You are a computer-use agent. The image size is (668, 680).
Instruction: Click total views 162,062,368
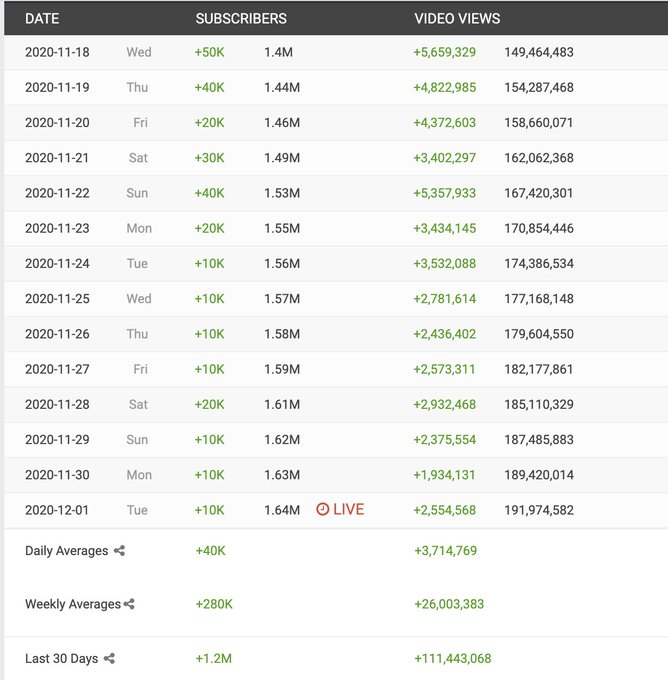pos(539,158)
